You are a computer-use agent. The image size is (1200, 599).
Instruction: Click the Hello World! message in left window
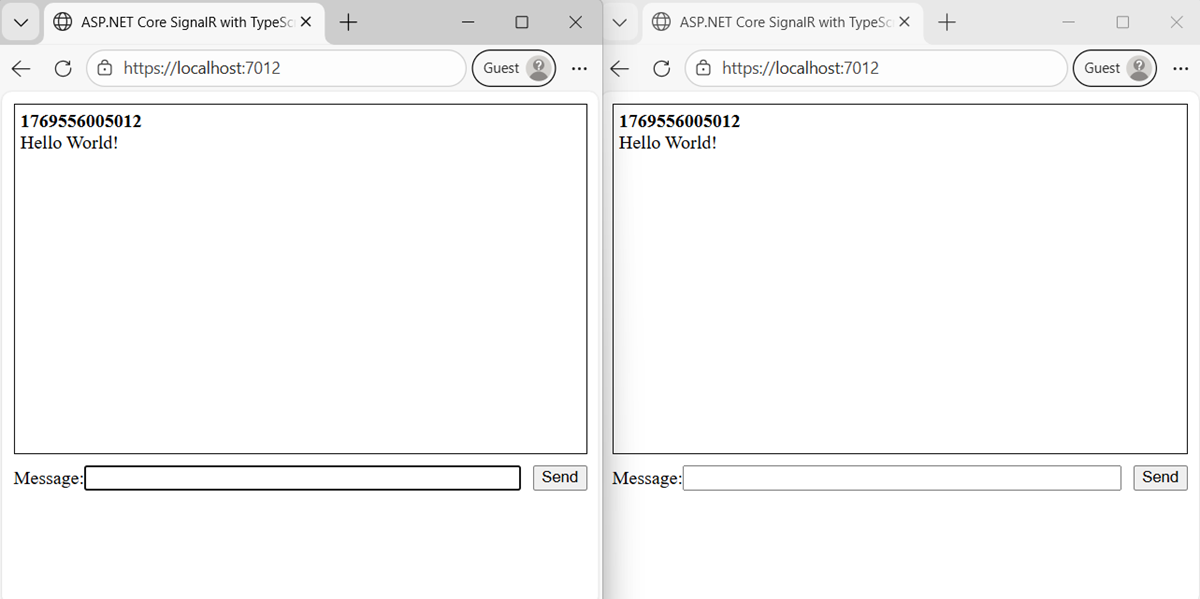[x=69, y=142]
